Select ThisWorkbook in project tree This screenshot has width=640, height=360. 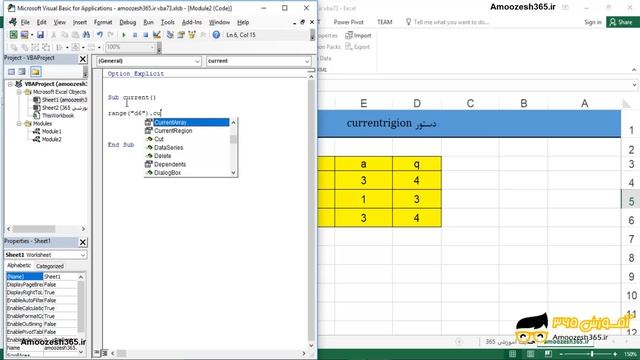pos(58,116)
